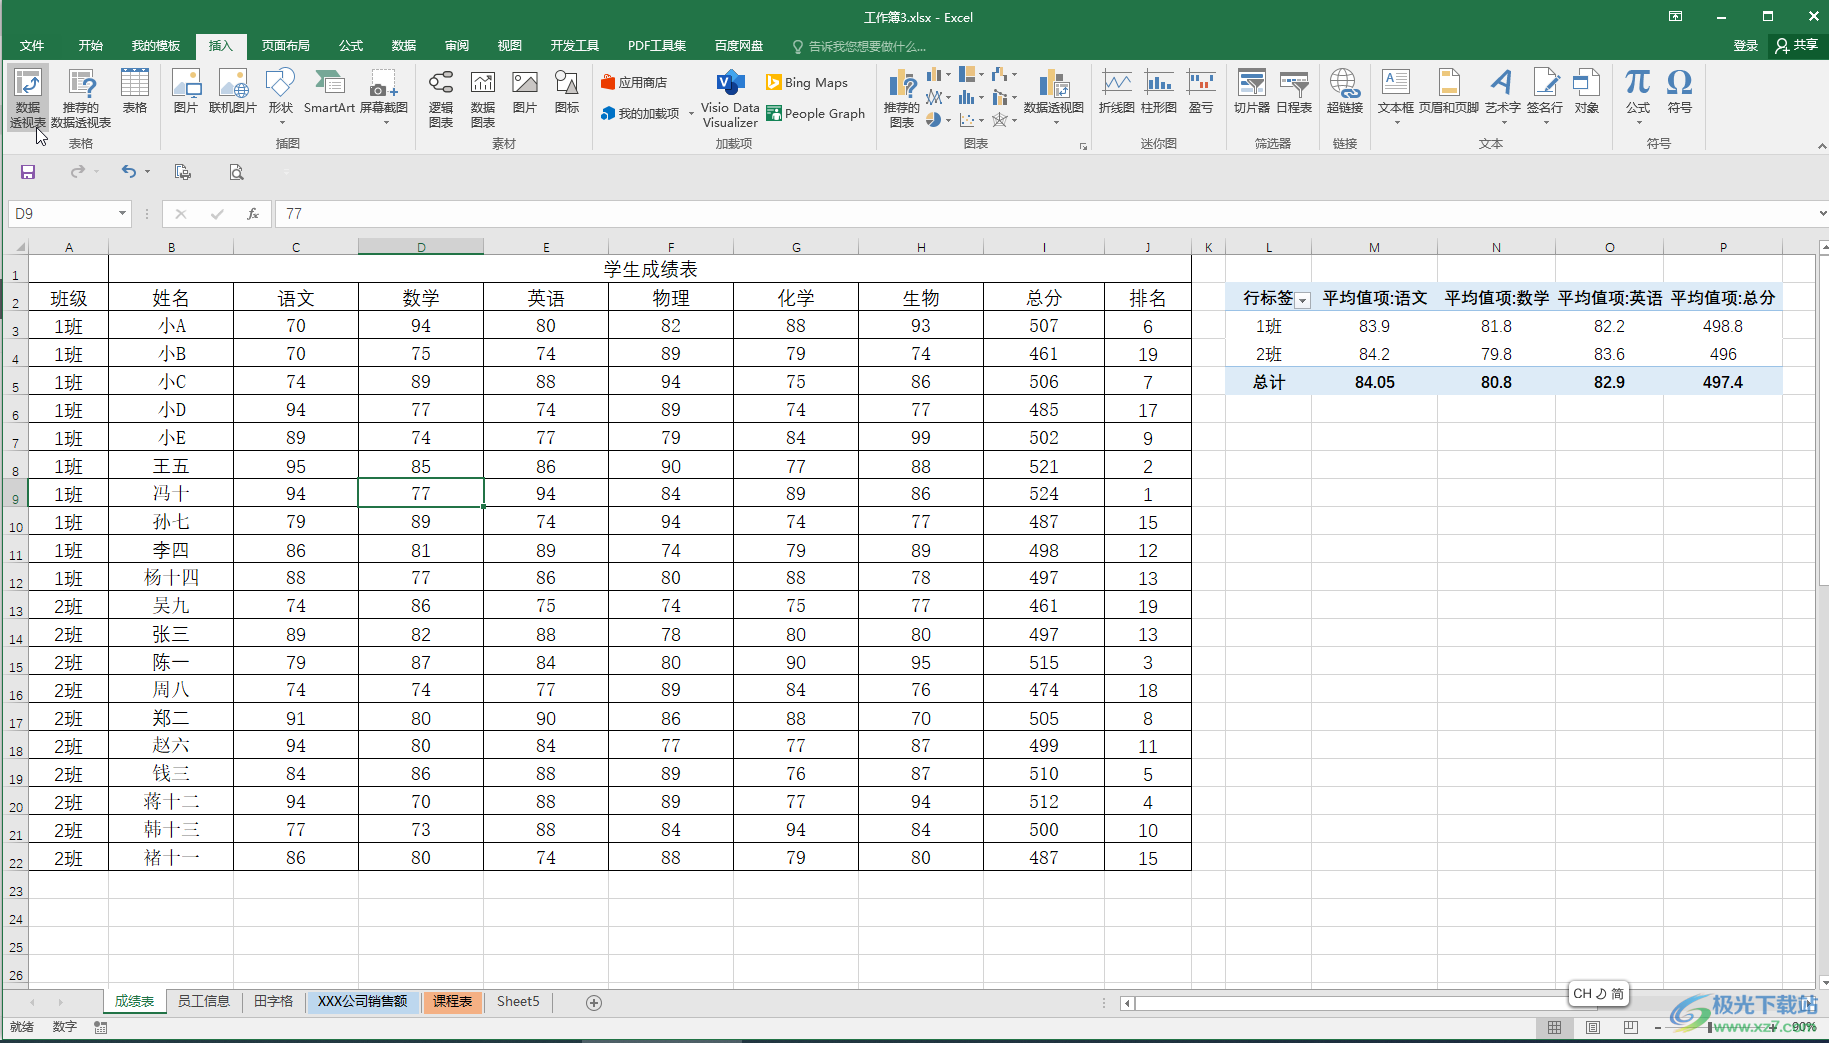Image resolution: width=1829 pixels, height=1043 pixels.
Task: Select column header F
Action: 671,246
